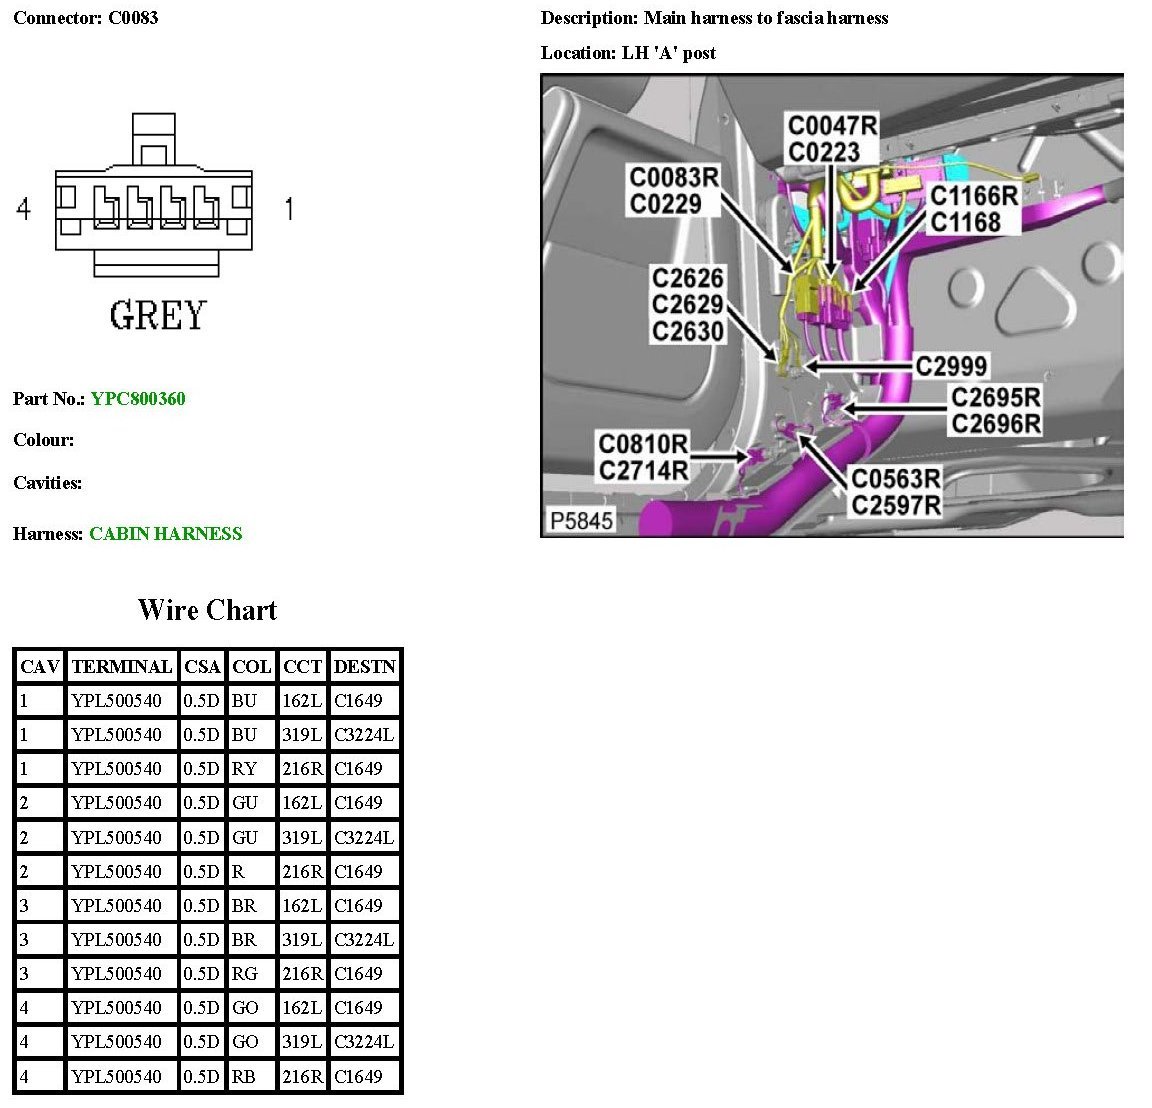Viewport: 1152px width, 1108px height.
Task: Click the CCT column header
Action: [302, 666]
